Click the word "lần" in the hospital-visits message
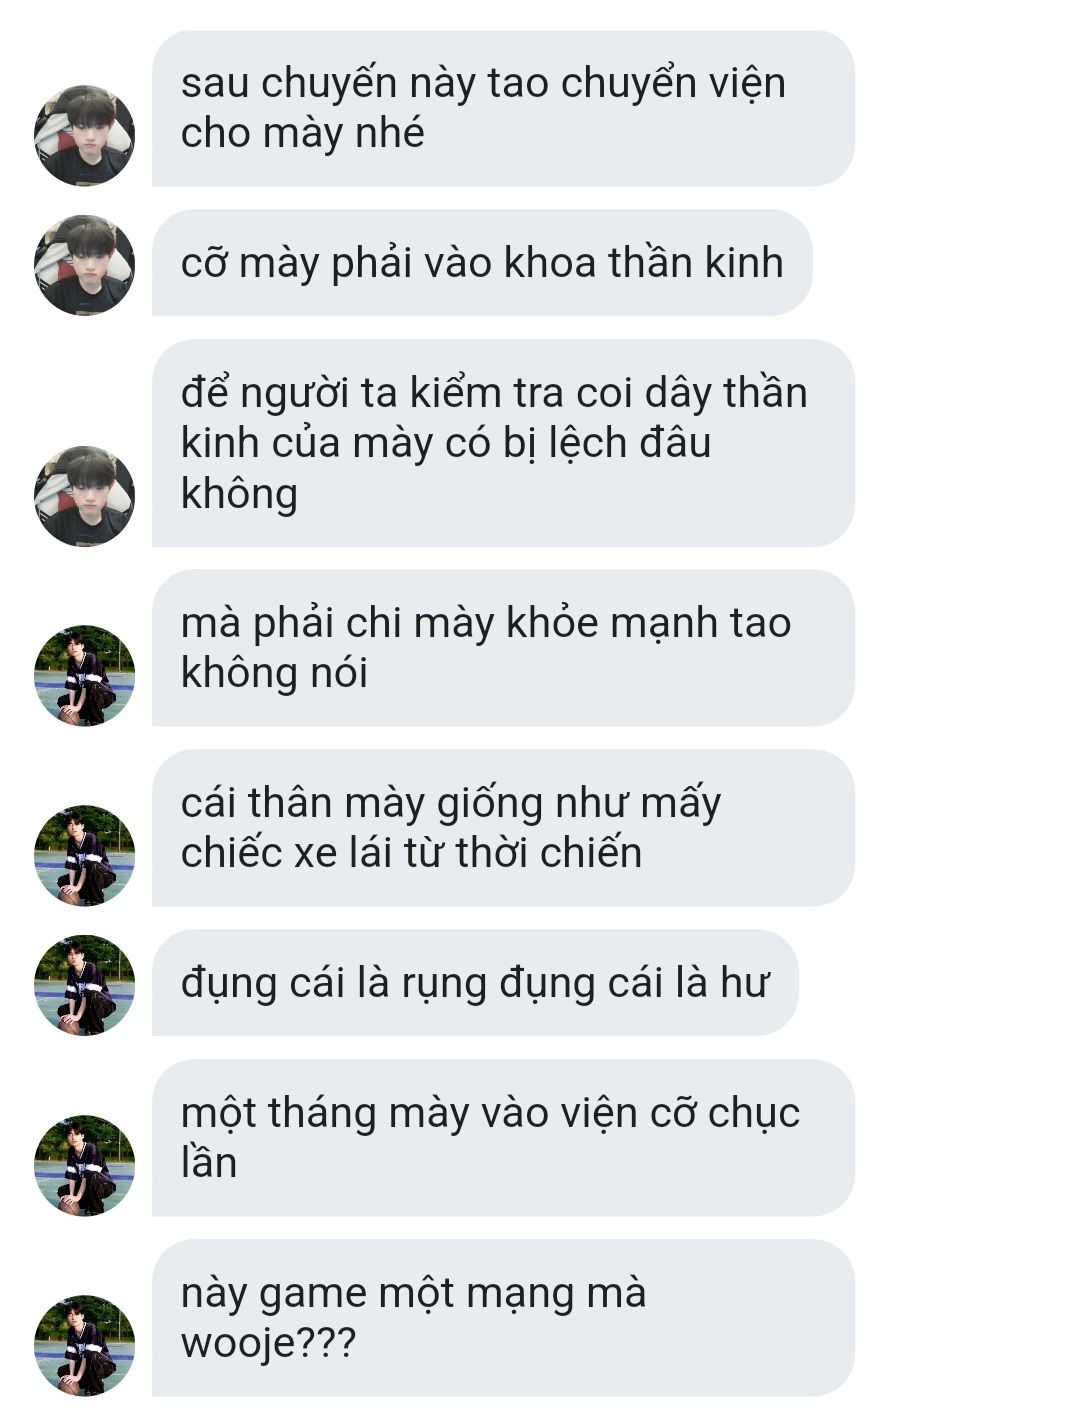 pyautogui.click(x=209, y=1163)
